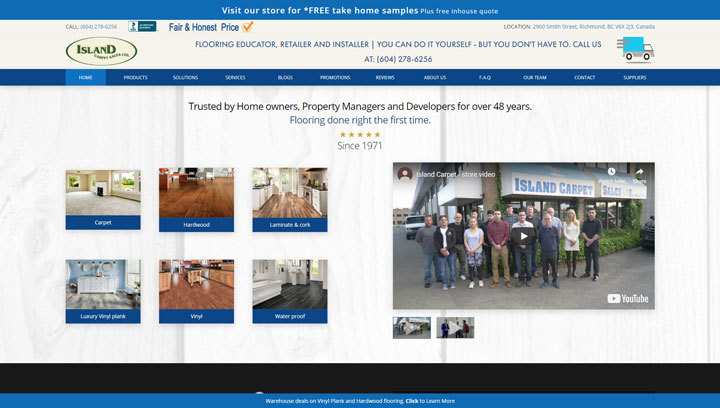This screenshot has height=408, width=720.
Task: Click the video channel avatar icon
Action: click(x=405, y=173)
